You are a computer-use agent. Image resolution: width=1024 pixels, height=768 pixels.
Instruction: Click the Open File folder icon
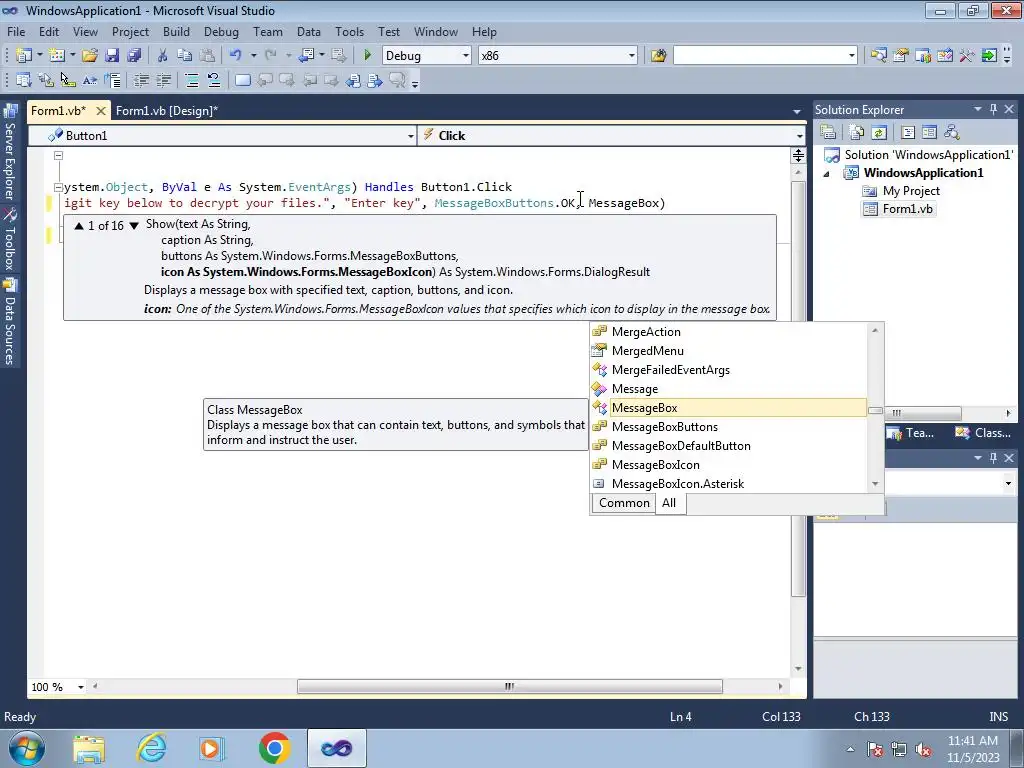(90, 56)
